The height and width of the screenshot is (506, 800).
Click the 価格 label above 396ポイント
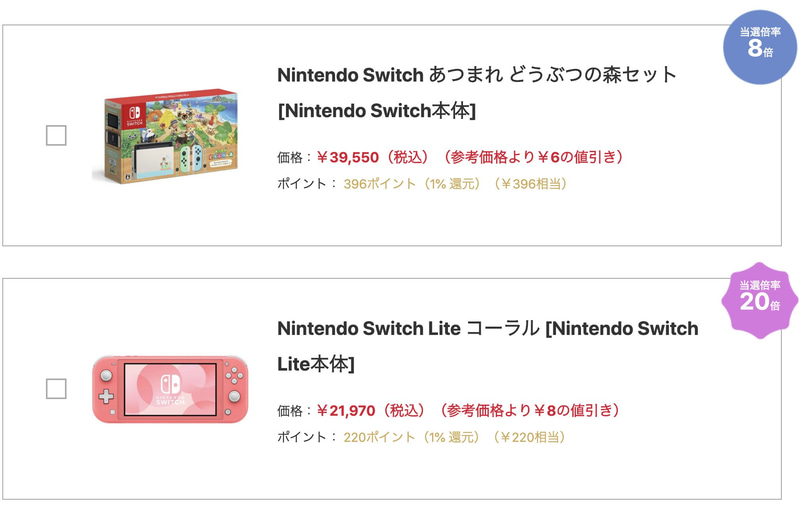[x=291, y=157]
